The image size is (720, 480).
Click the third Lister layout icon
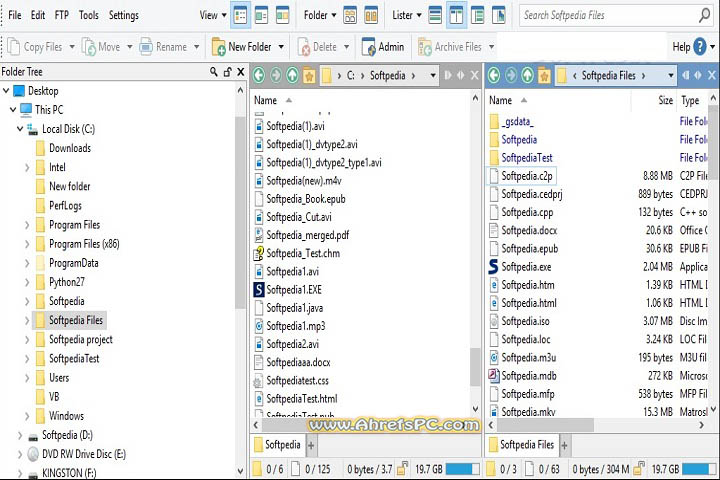478,16
